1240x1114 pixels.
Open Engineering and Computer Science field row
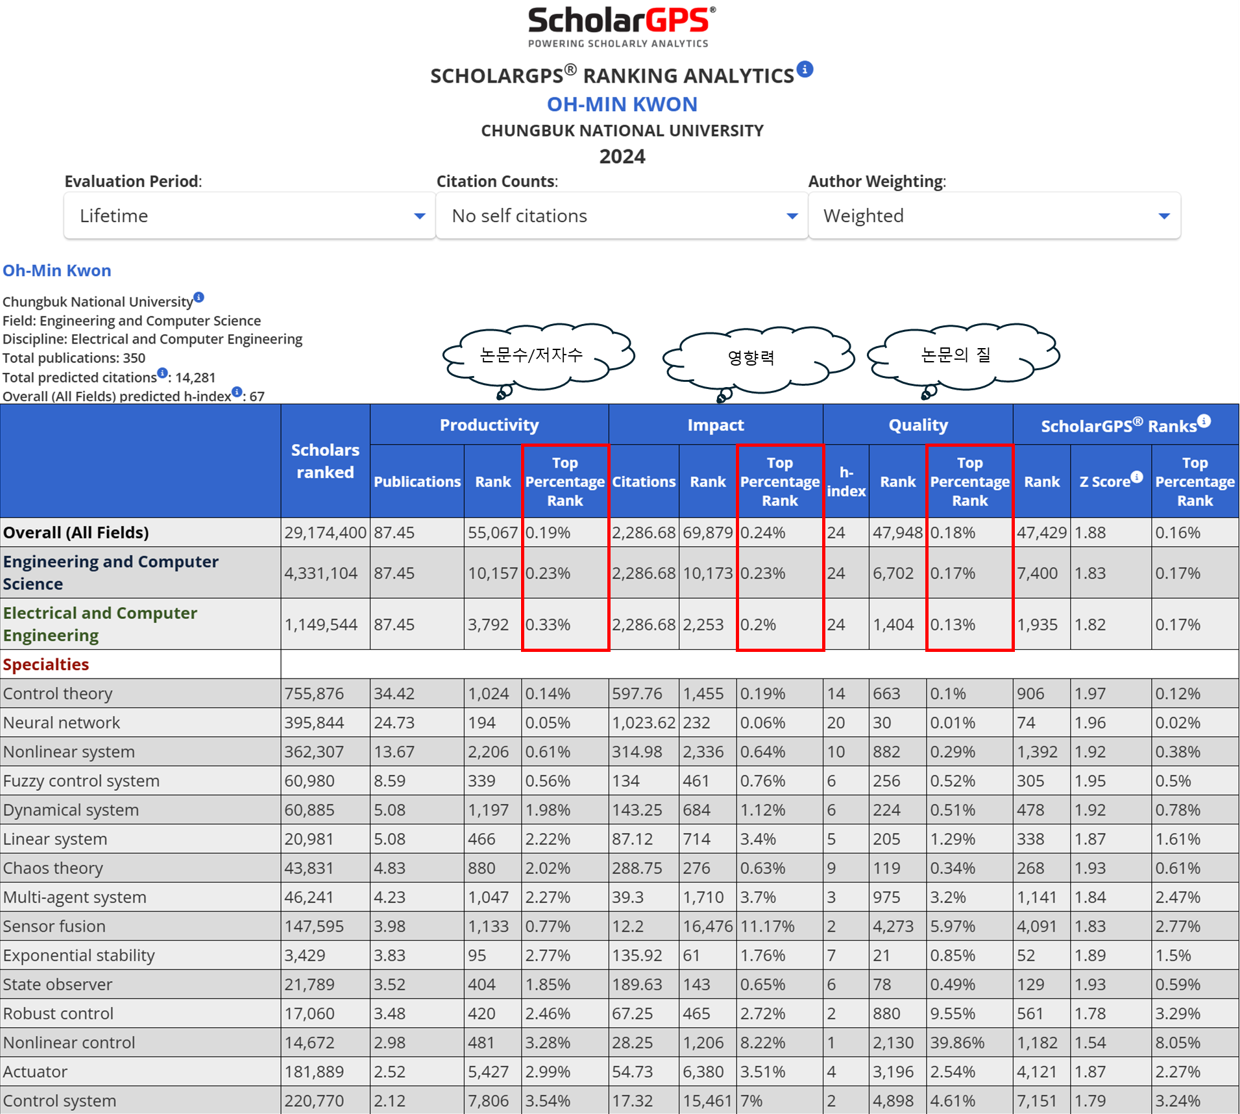tap(110, 572)
